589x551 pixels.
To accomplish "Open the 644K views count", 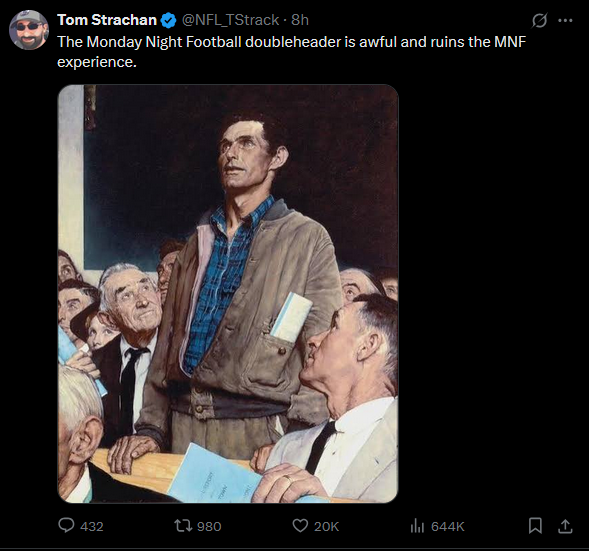I will (448, 526).
